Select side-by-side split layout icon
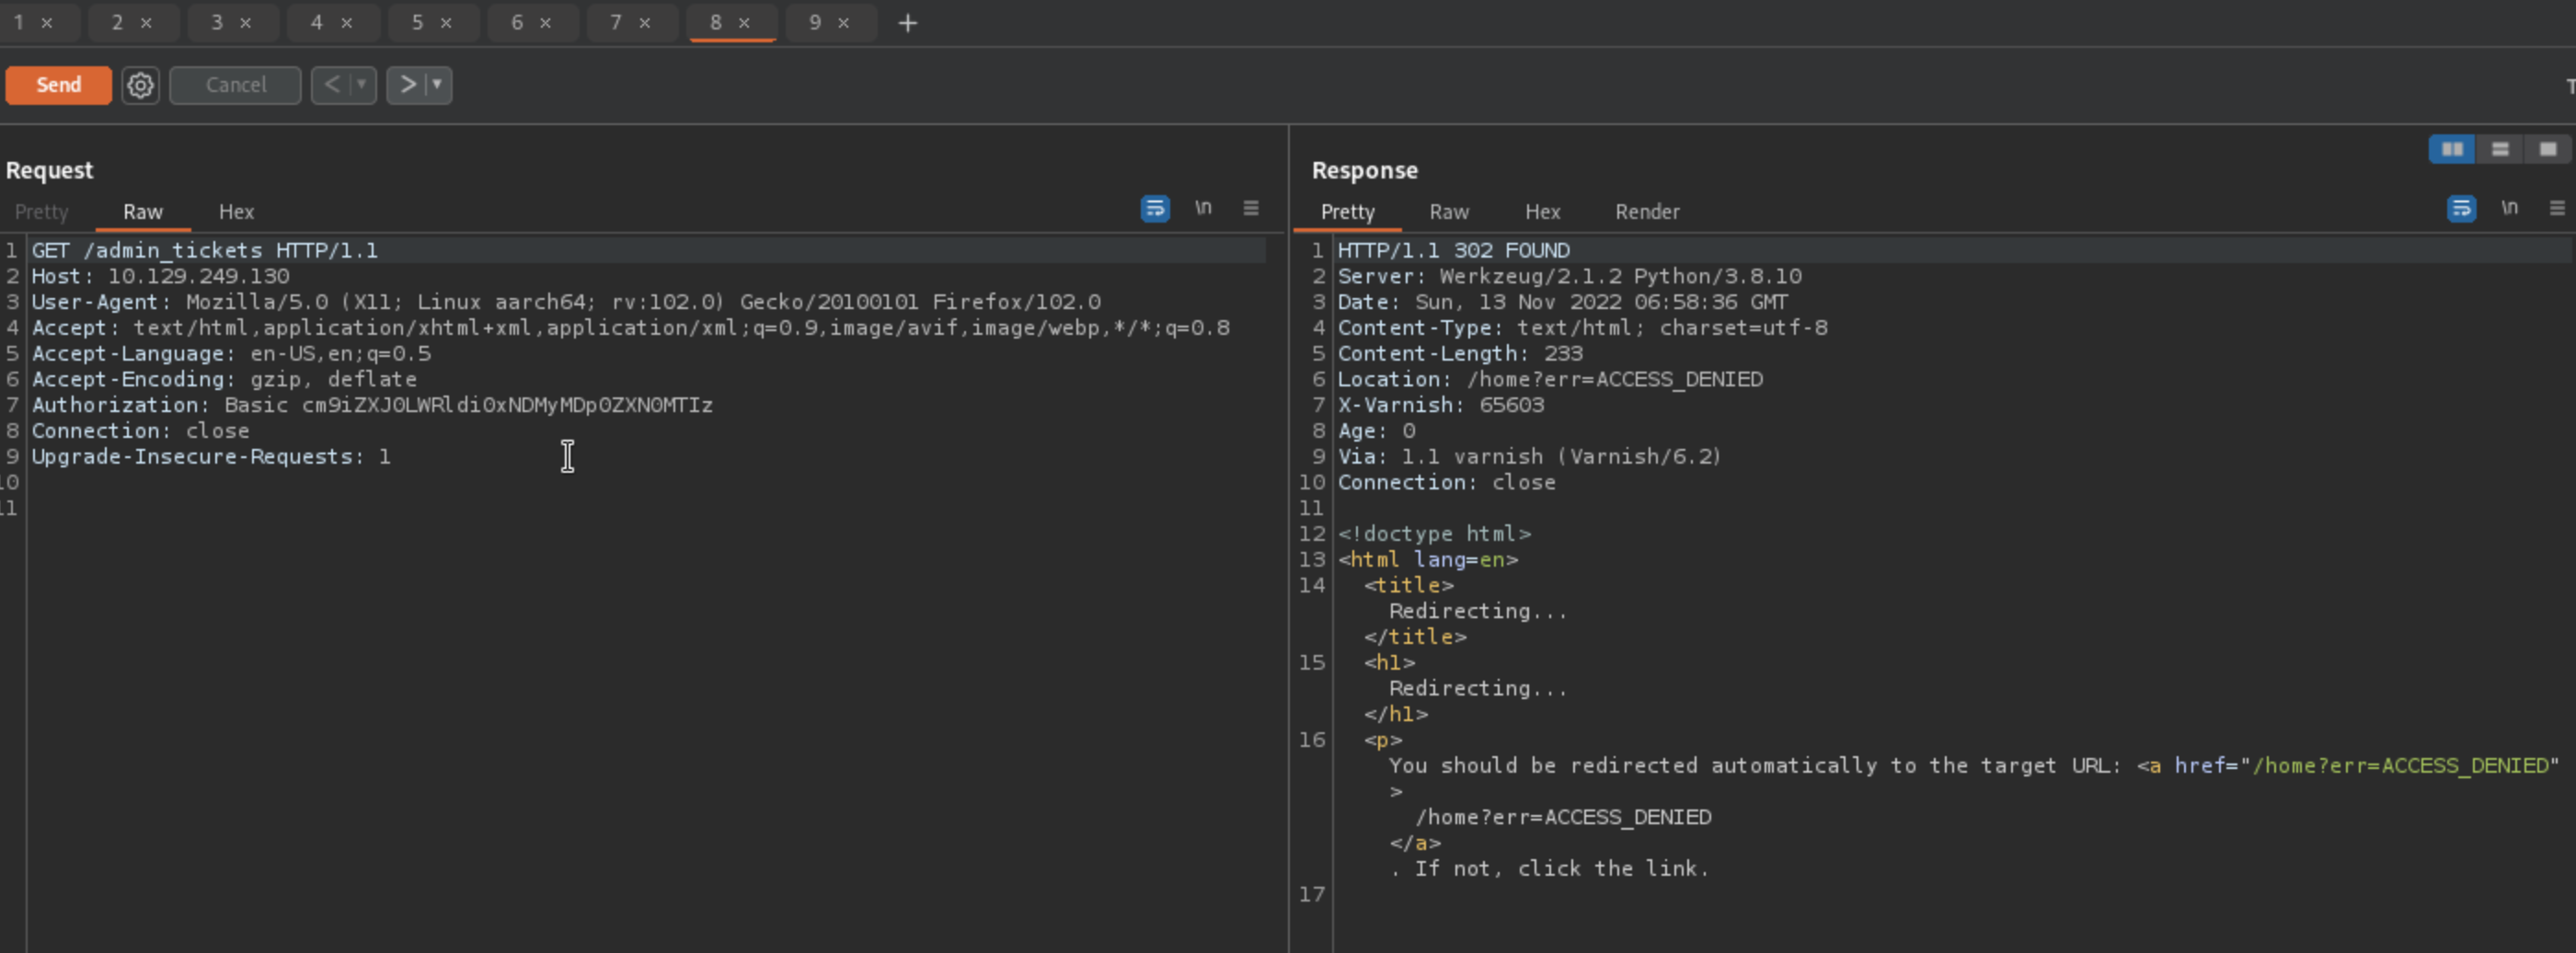The width and height of the screenshot is (2576, 953). [x=2452, y=149]
